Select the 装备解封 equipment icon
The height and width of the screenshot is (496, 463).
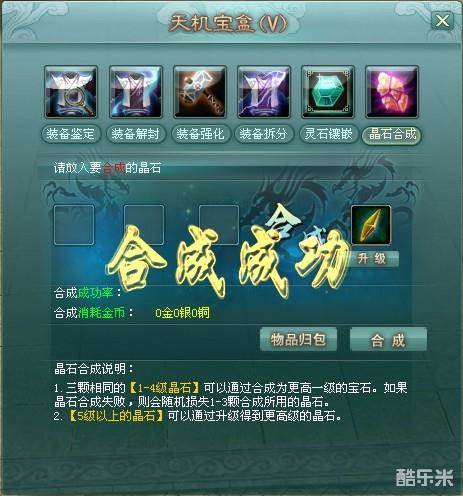tap(136, 92)
